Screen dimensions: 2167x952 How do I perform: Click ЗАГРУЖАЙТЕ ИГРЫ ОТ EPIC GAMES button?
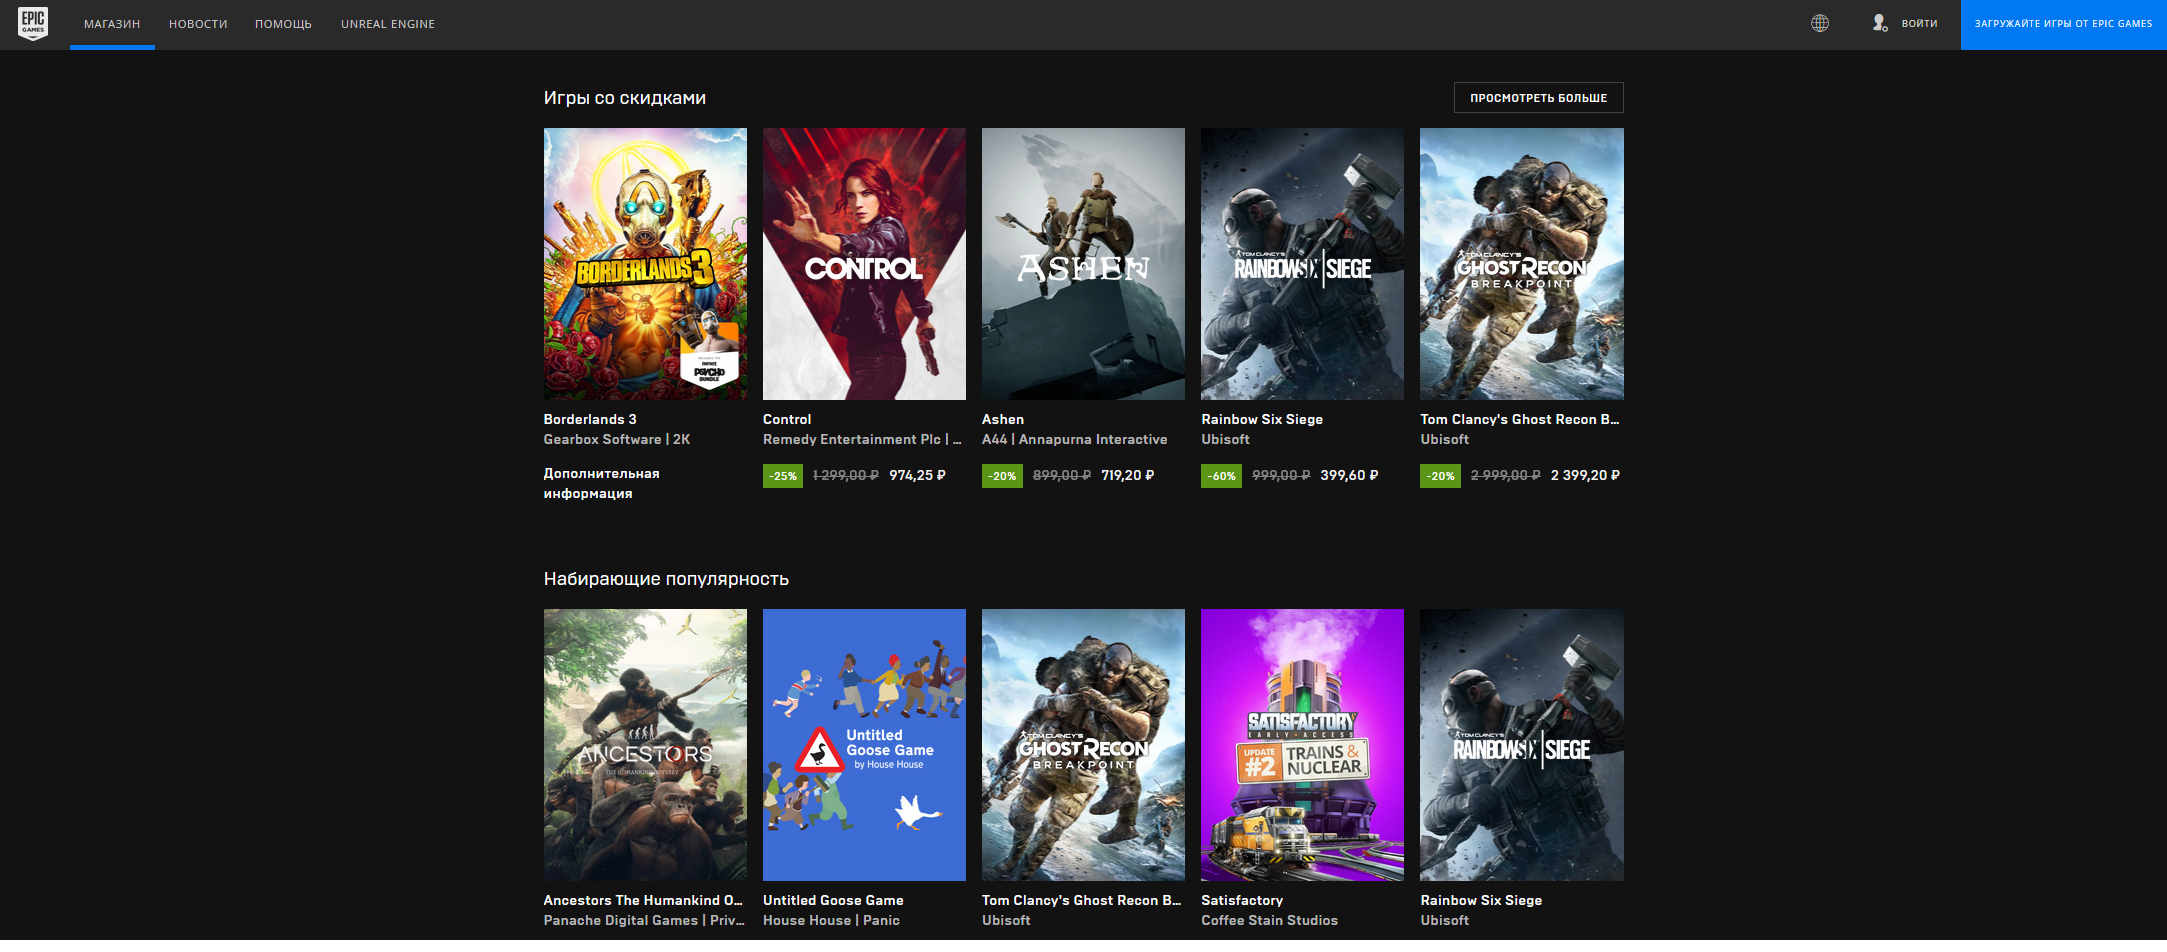tap(2063, 24)
